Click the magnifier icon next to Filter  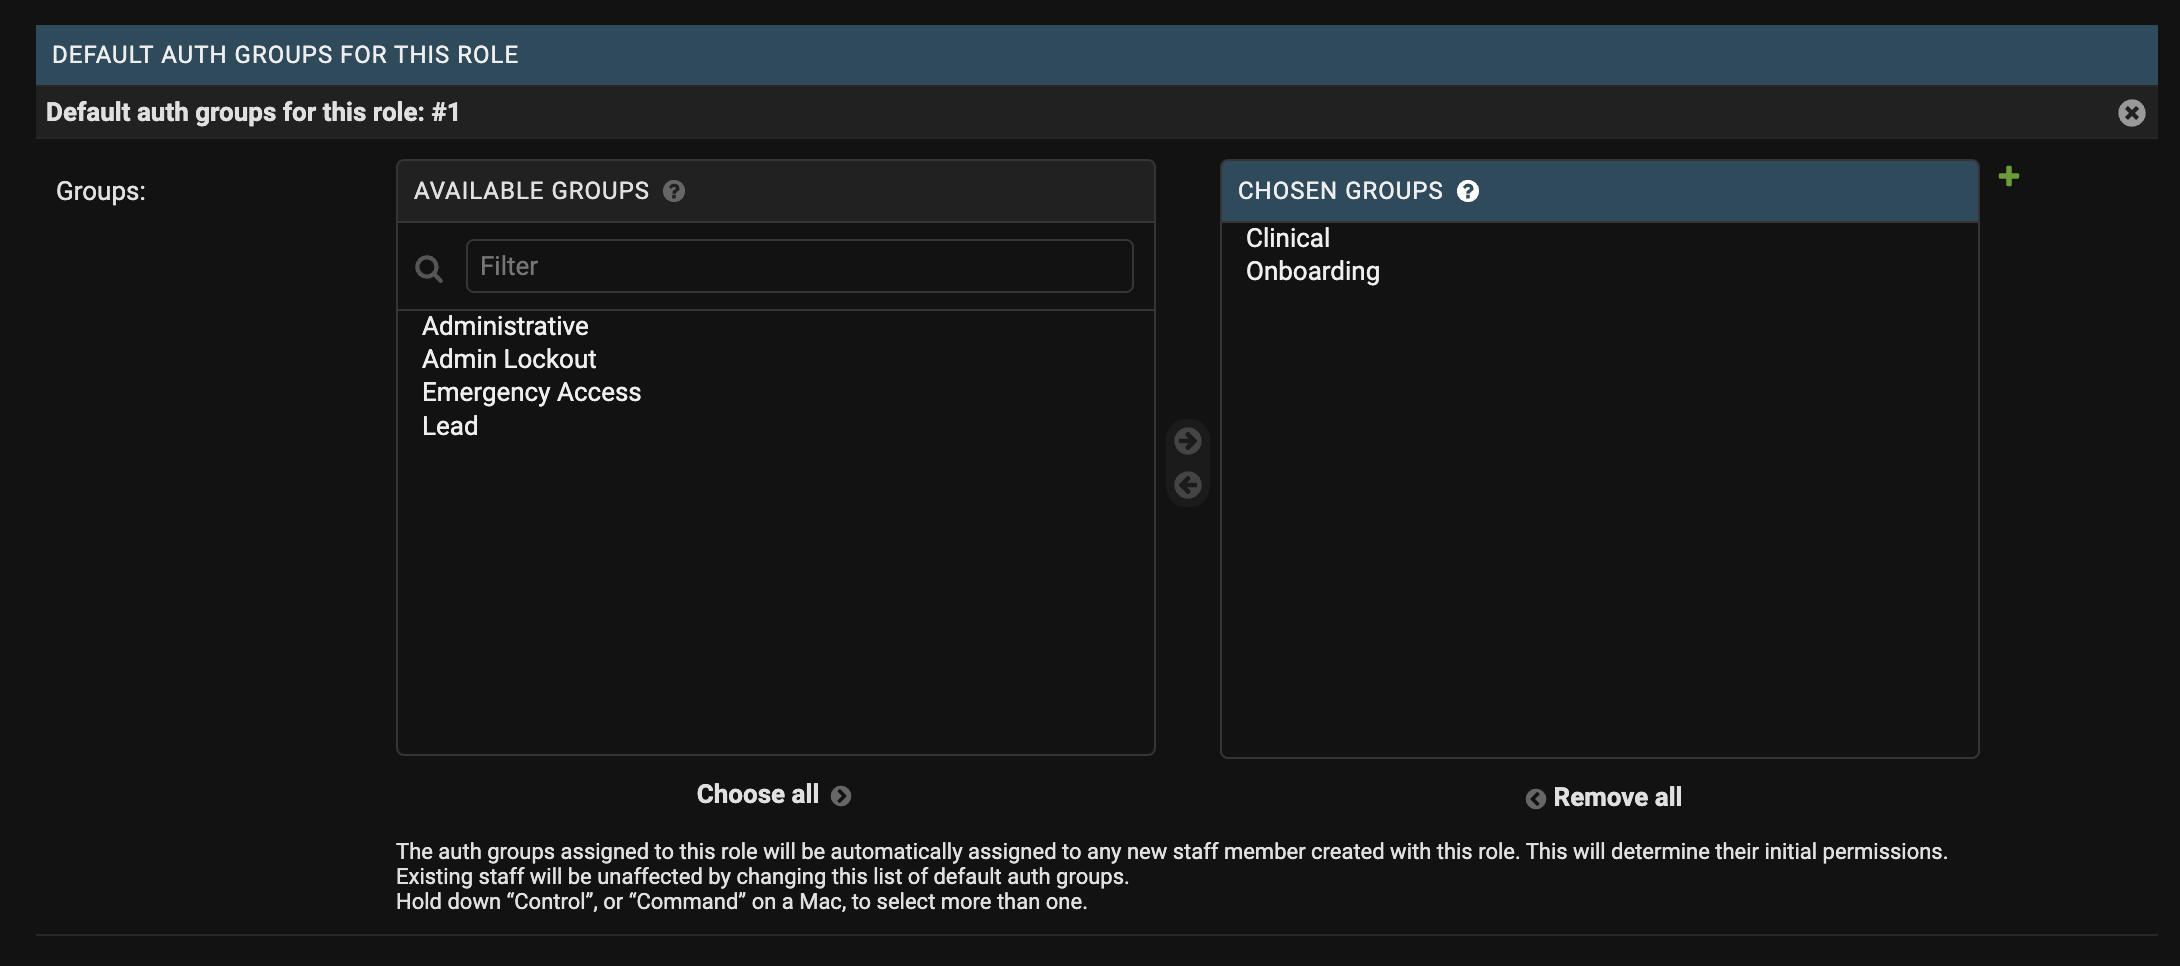[429, 268]
